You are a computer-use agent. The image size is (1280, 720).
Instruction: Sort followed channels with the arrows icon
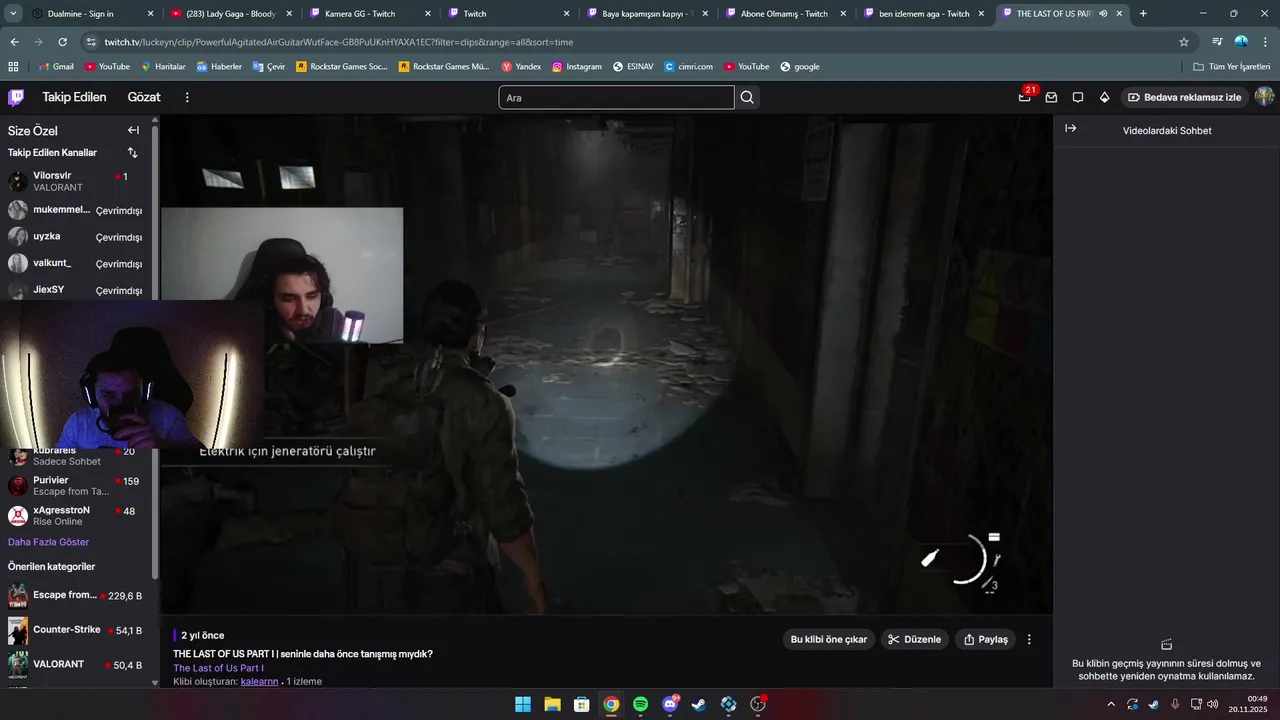pos(132,153)
